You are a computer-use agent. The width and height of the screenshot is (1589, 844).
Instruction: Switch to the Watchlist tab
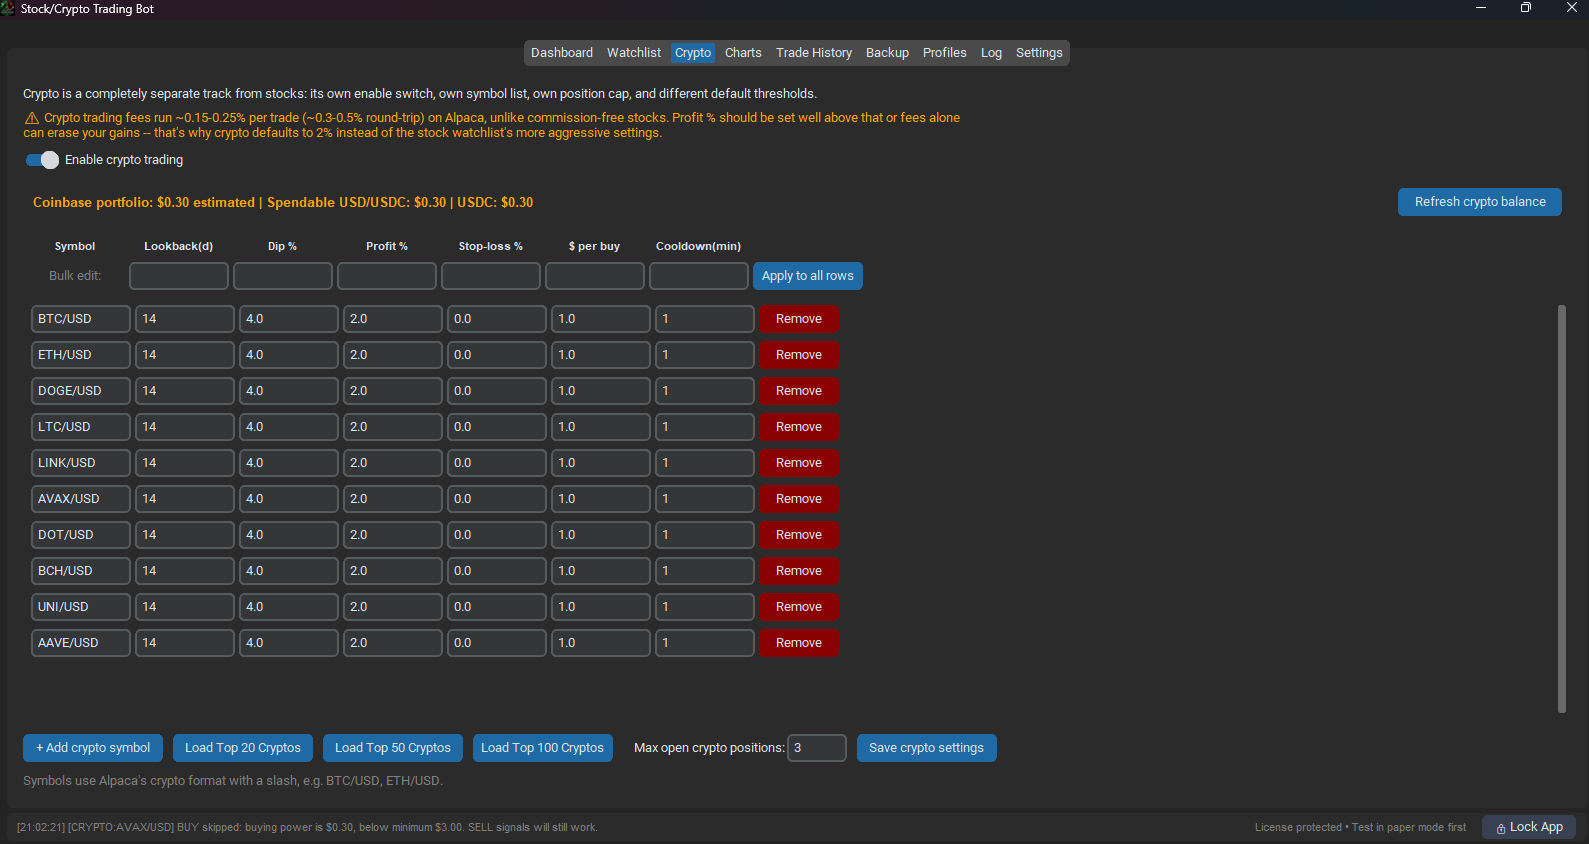(634, 53)
